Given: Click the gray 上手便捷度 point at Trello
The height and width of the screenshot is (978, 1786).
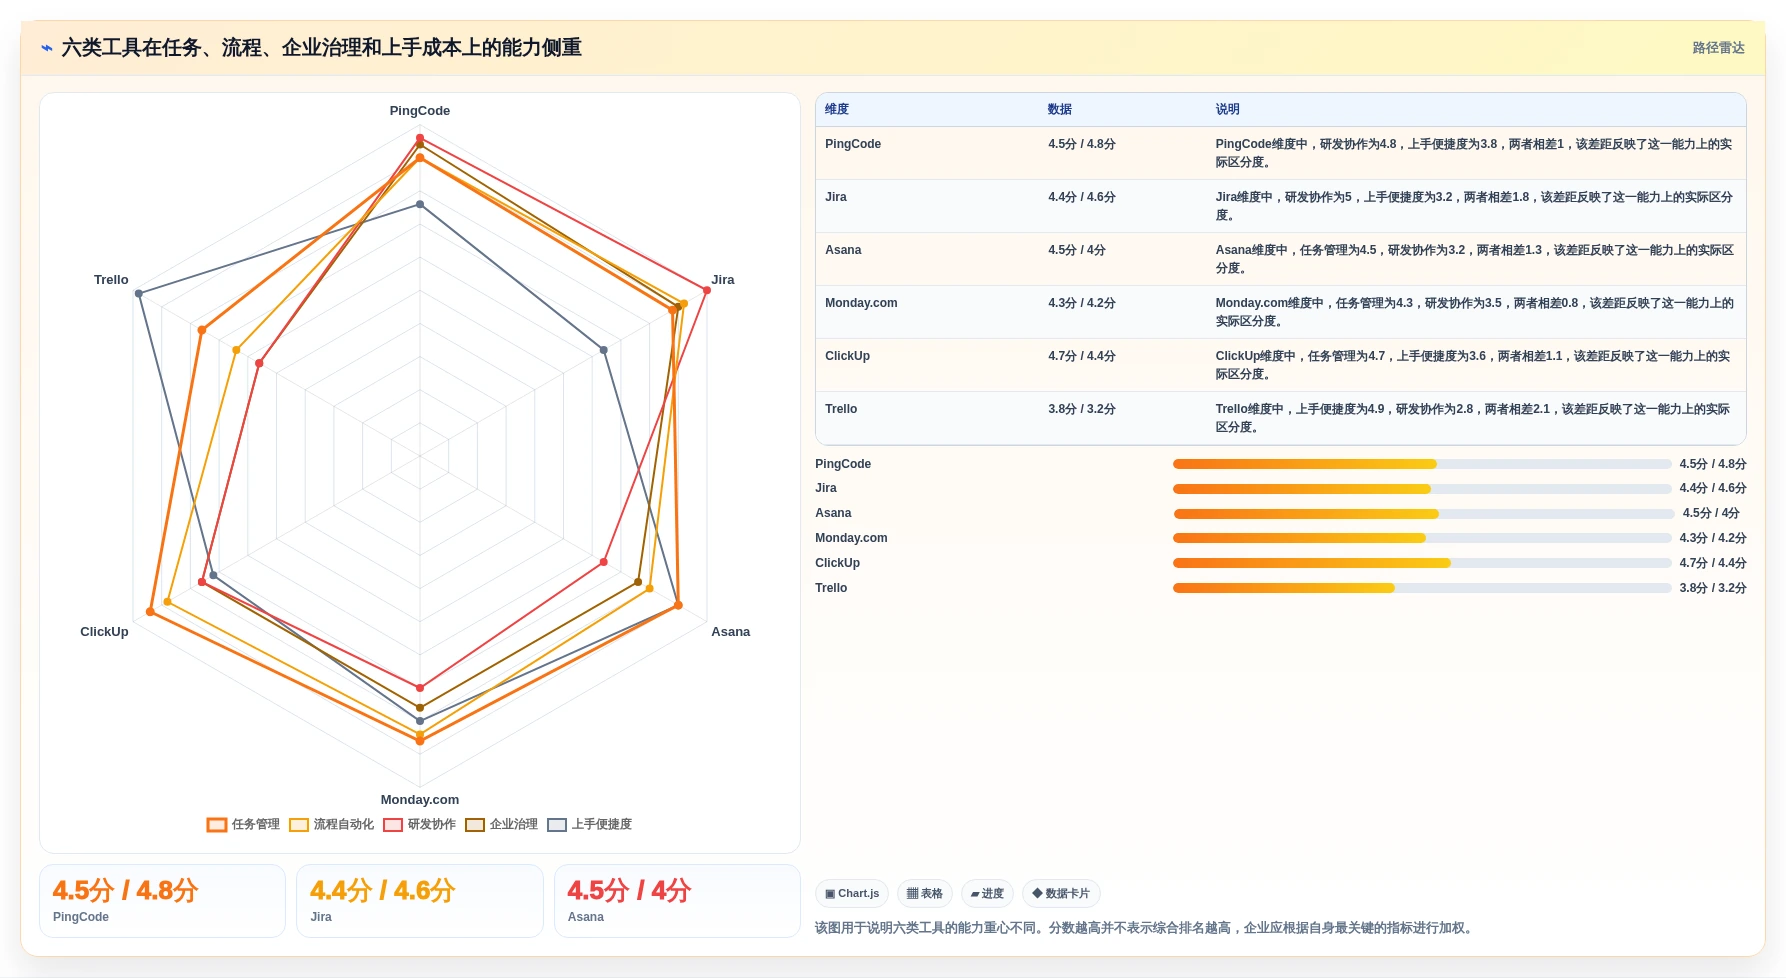Looking at the screenshot, I should click(x=139, y=293).
